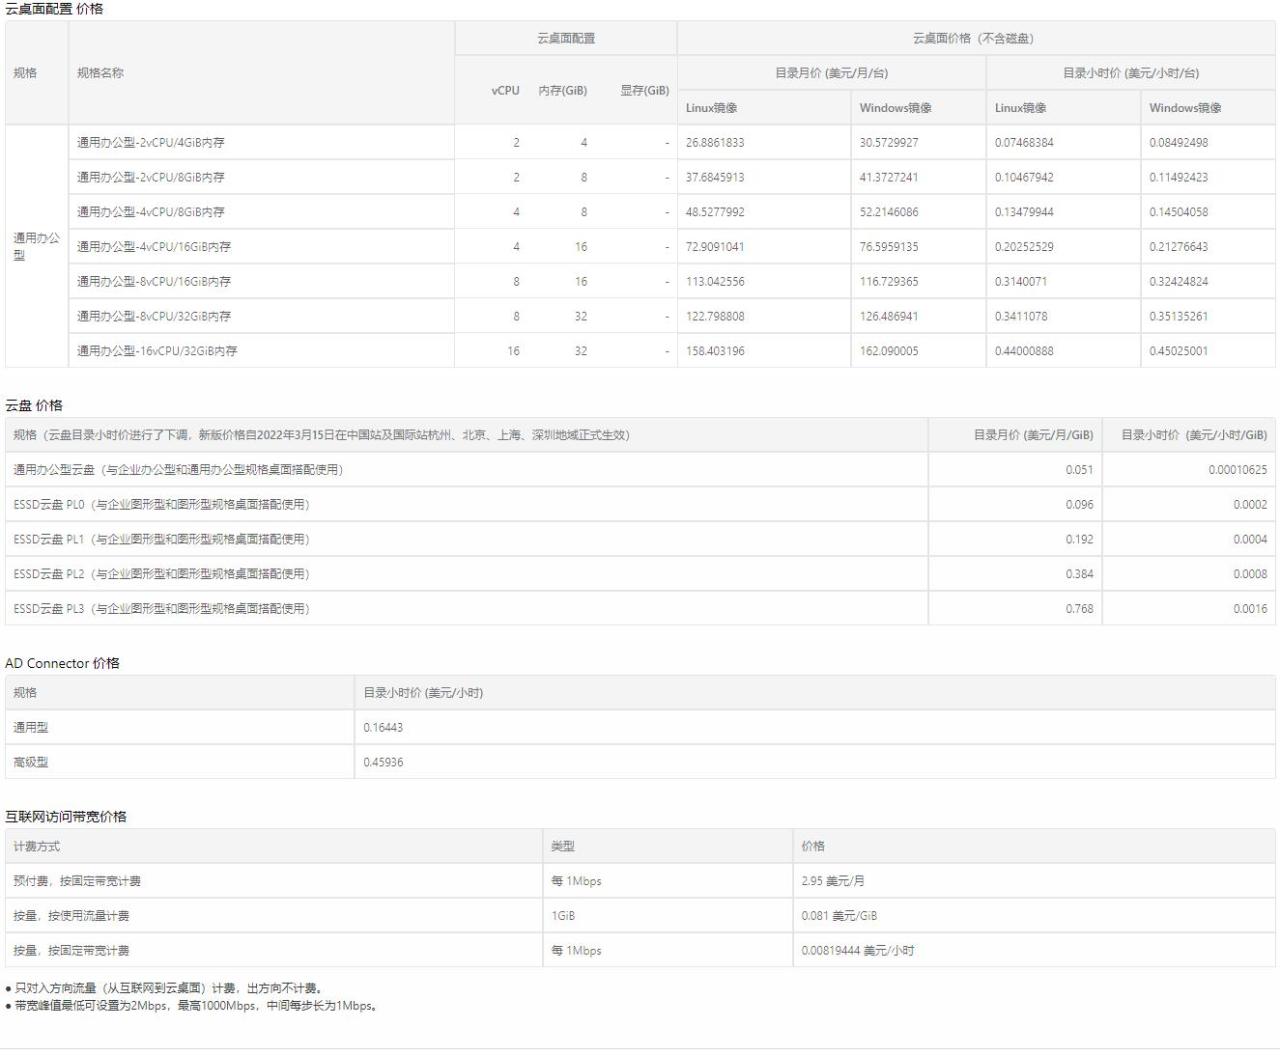
Task: Click the price value 41.3727241
Action: [889, 178]
